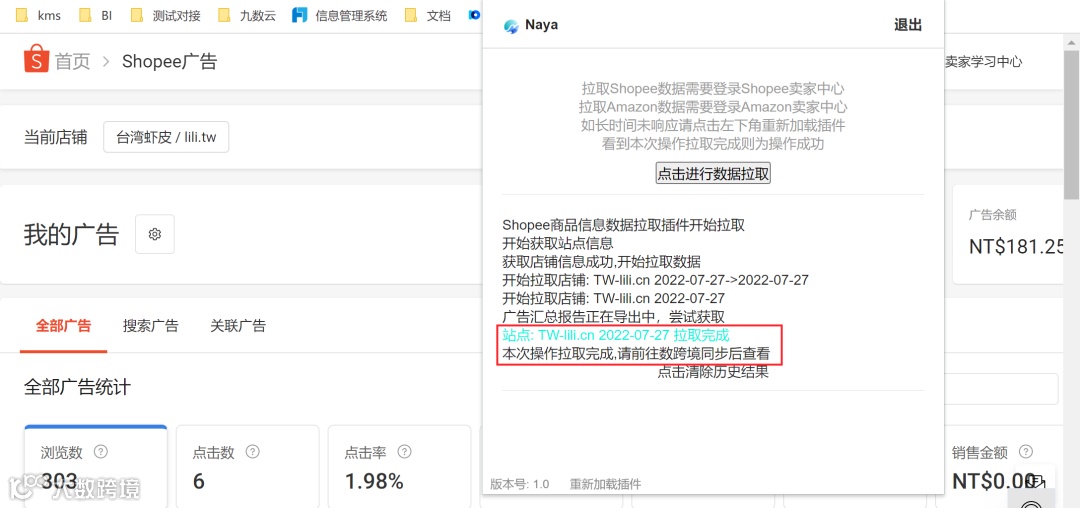Click the 全部广告统计 heading
Image resolution: width=1080 pixels, height=508 pixels.
pos(77,387)
